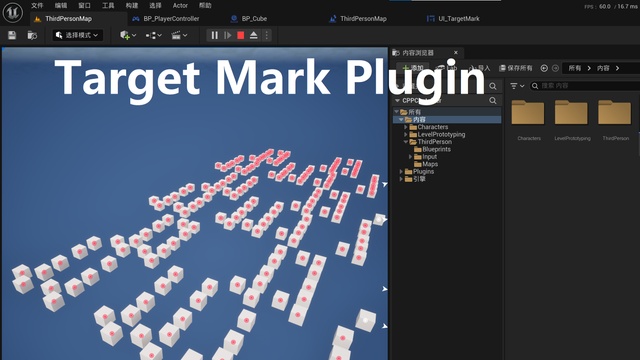Image resolution: width=640 pixels, height=360 pixels.
Task: Open play options three-dot menu
Action: point(267,36)
